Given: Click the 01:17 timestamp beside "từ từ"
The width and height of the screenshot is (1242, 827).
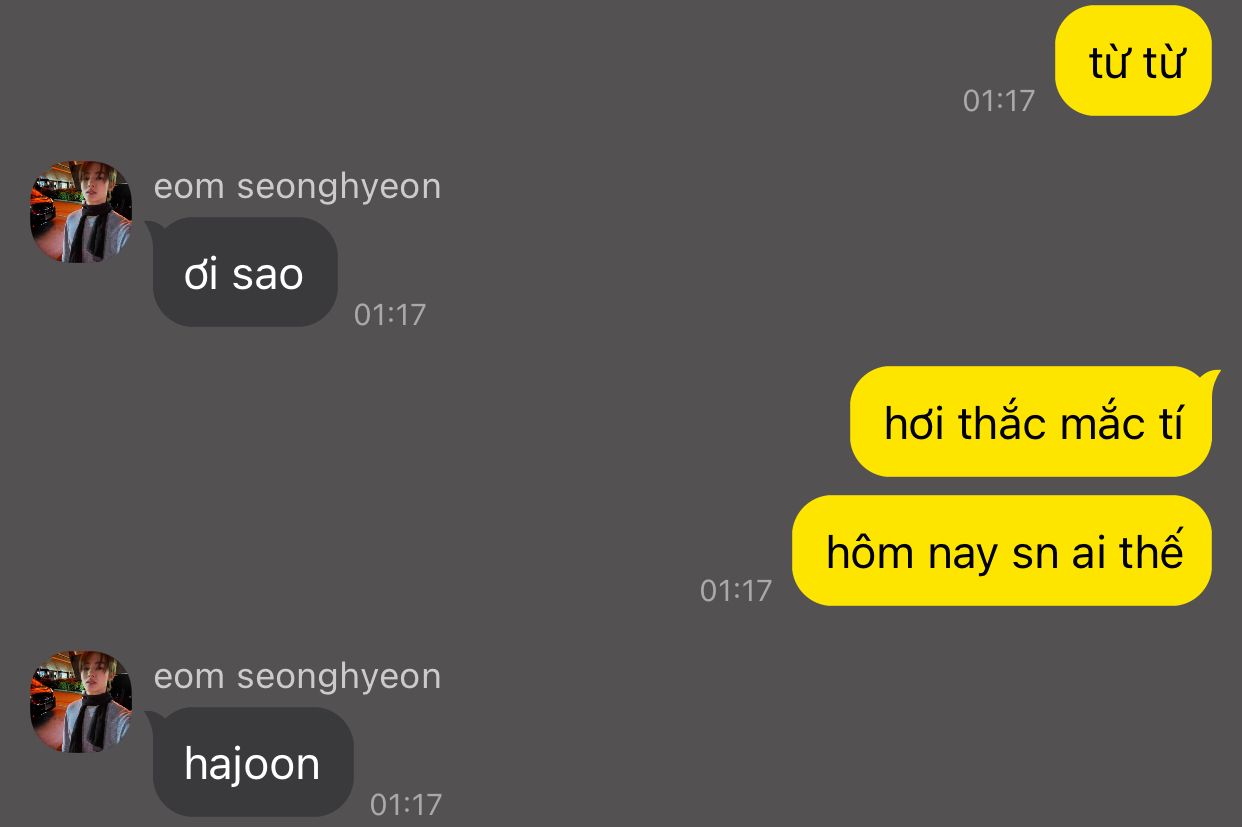Looking at the screenshot, I should [x=998, y=100].
